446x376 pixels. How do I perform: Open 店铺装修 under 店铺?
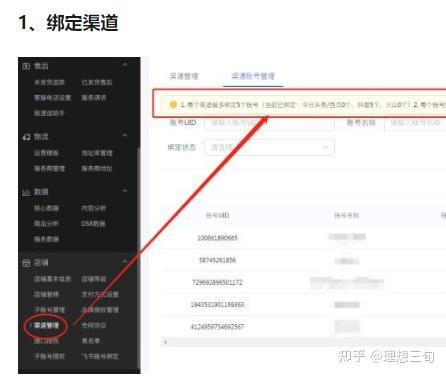point(46,294)
